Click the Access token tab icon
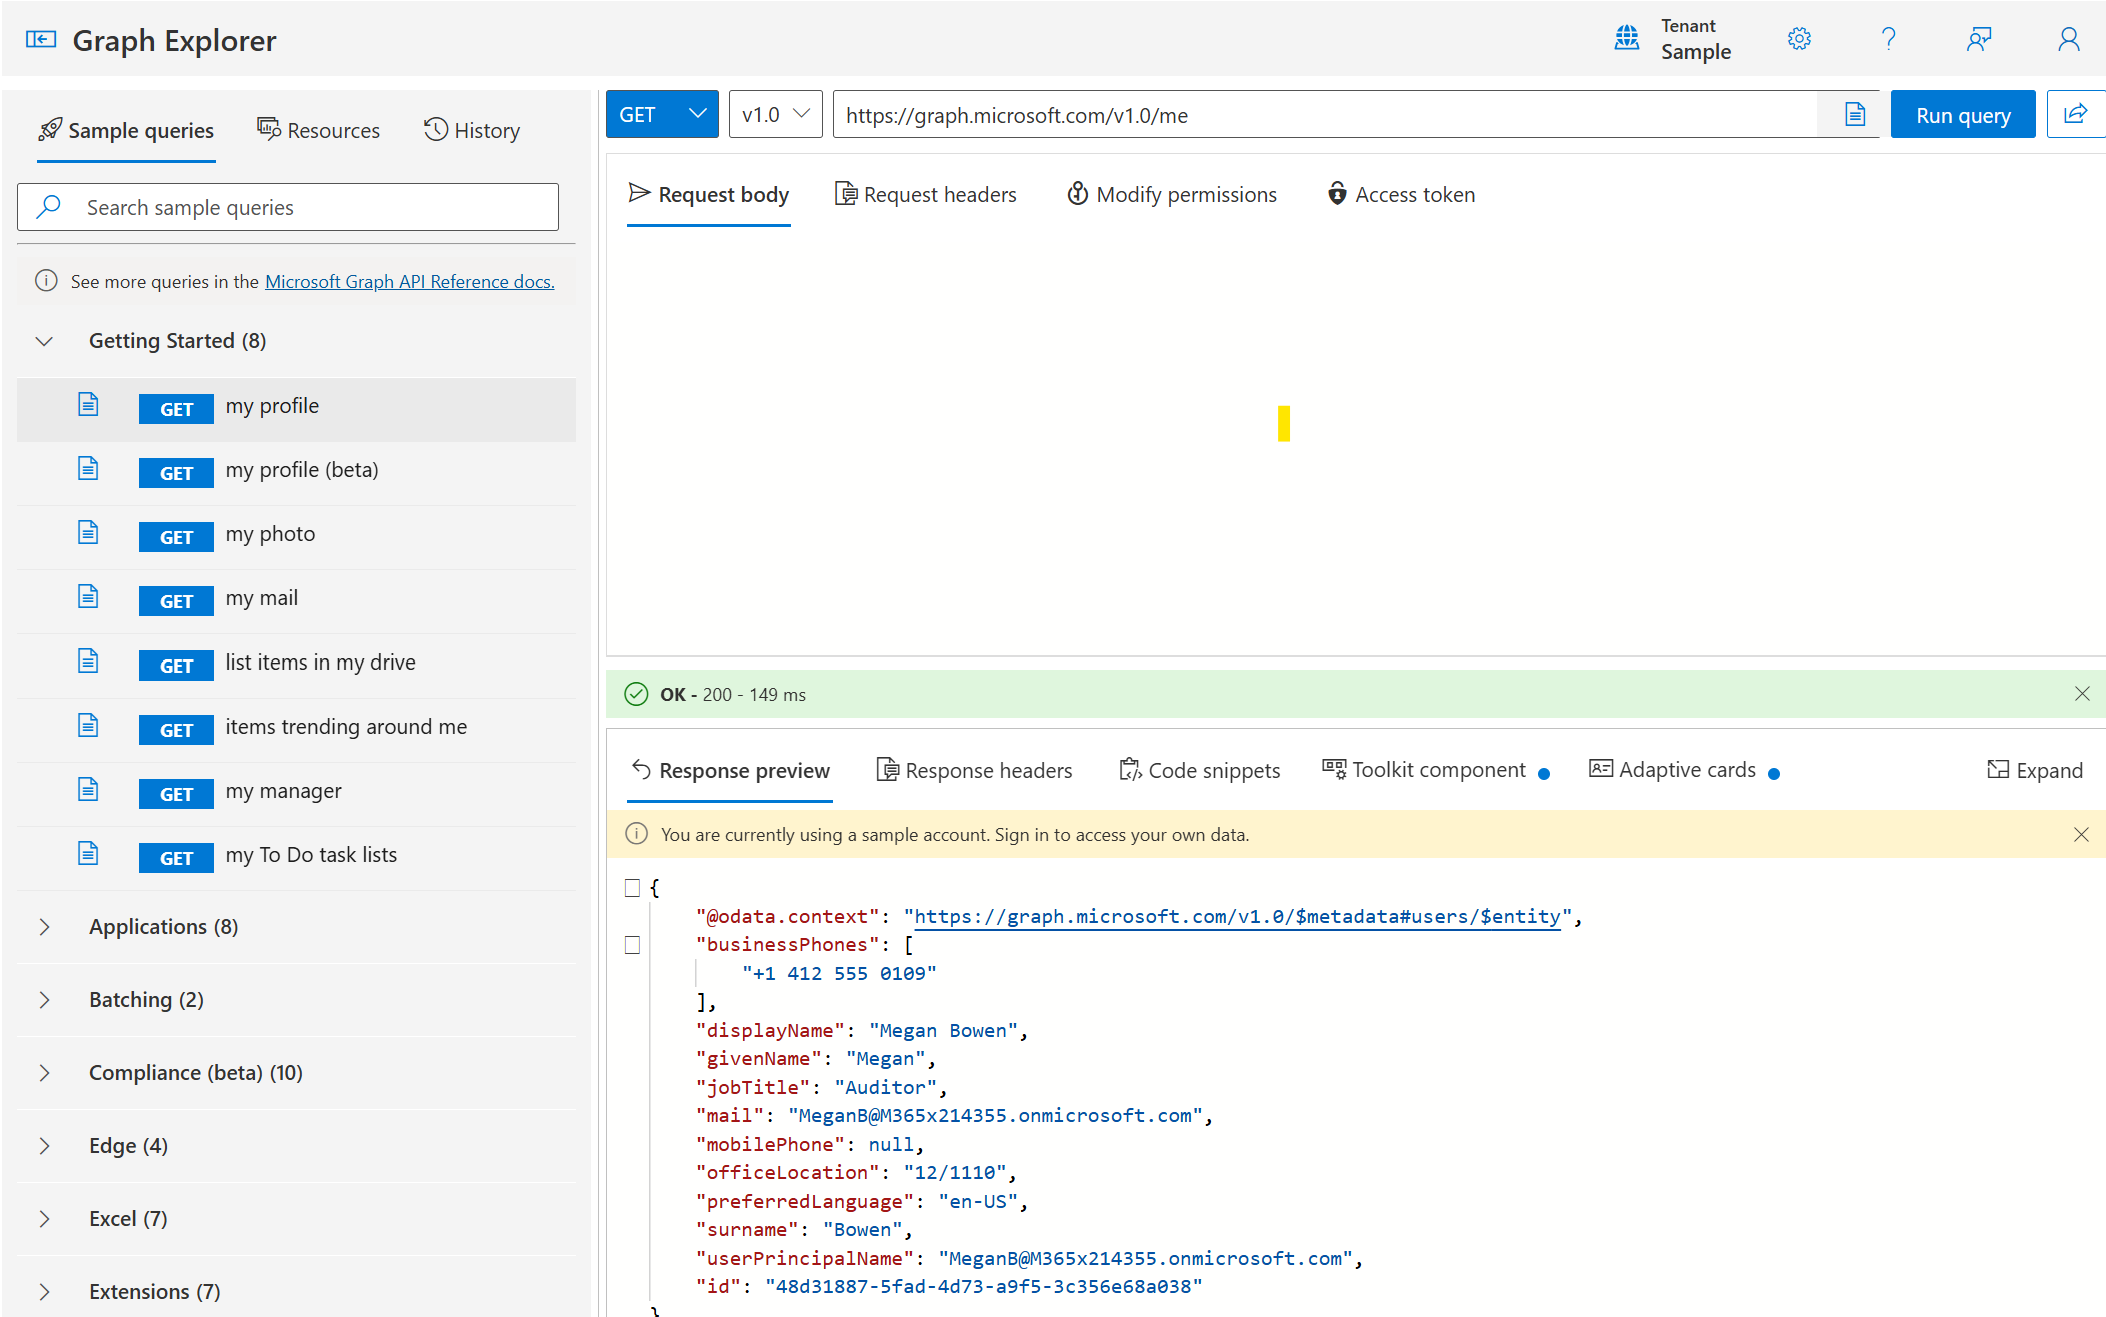Viewport: 2106px width, 1317px height. pos(1332,194)
